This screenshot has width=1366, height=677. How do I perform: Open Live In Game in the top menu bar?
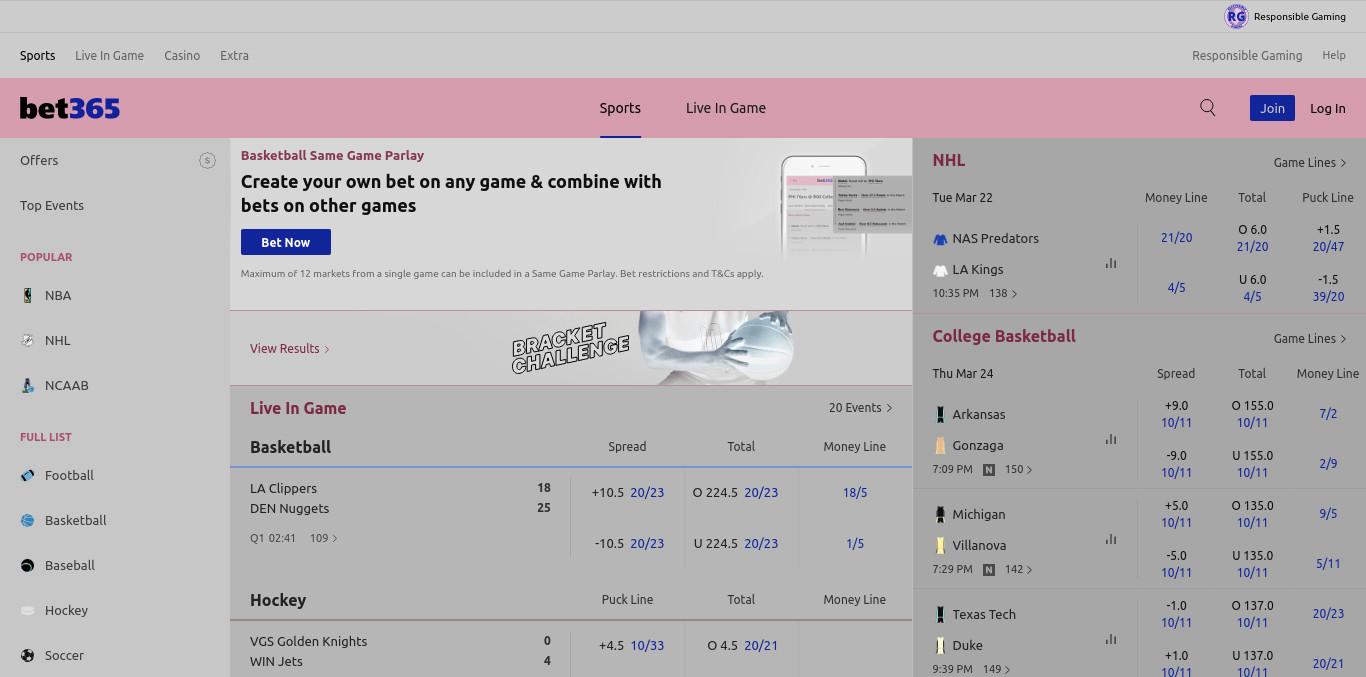coord(109,56)
